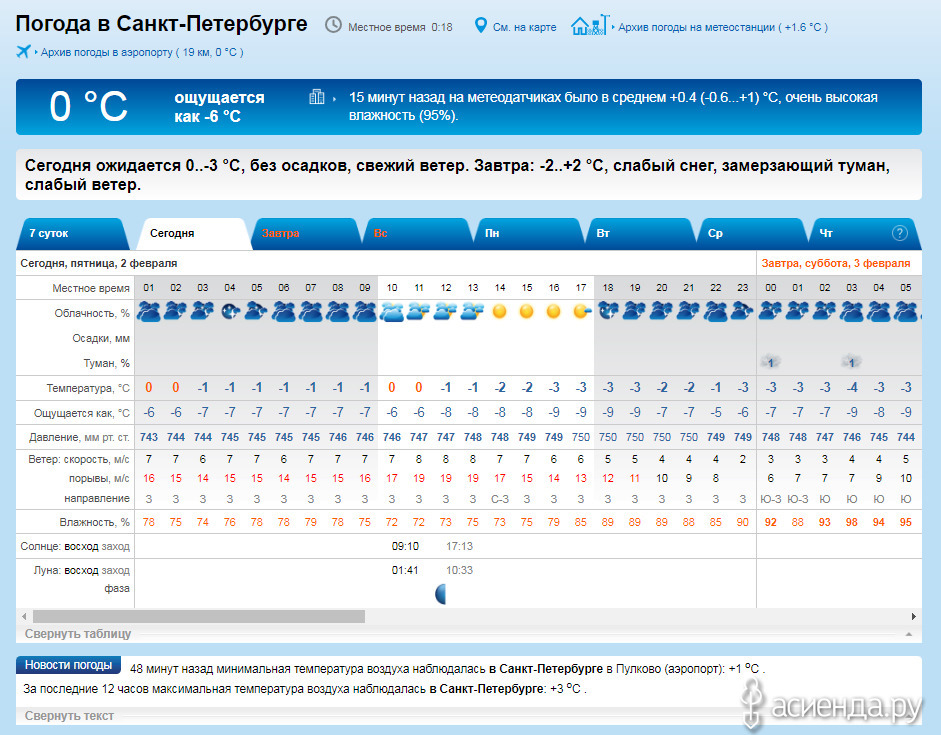The height and width of the screenshot is (735, 941).
Task: Click the humidity value 98
Action: 852,522
